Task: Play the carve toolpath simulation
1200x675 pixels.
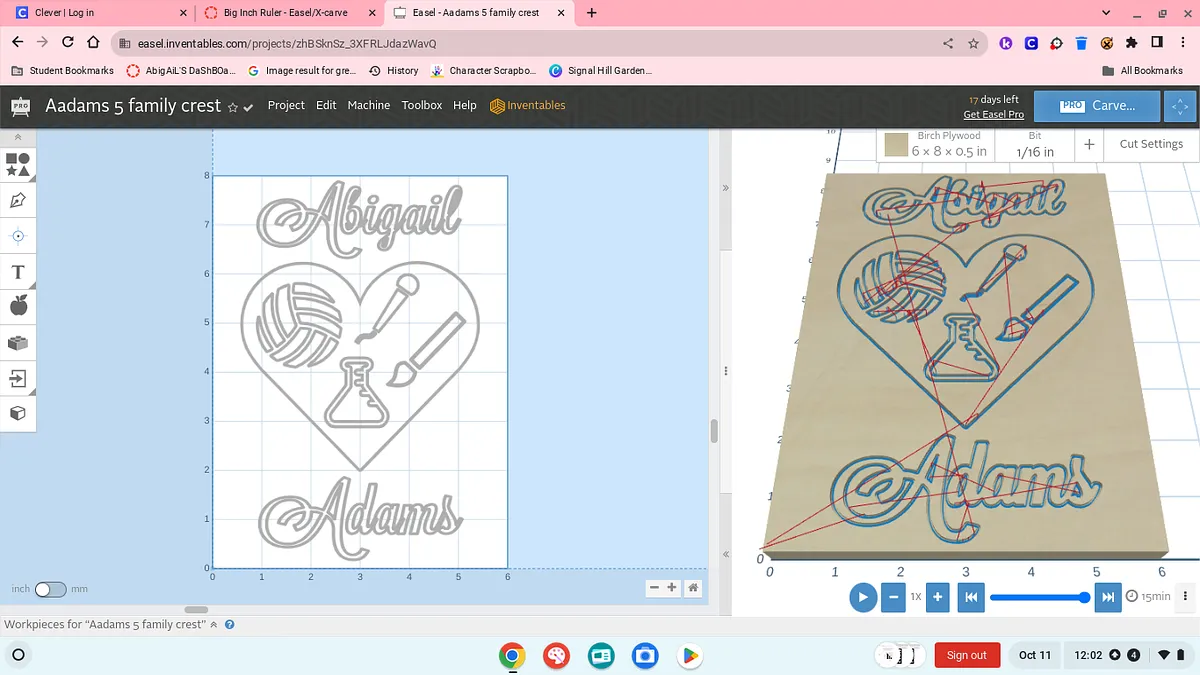Action: (862, 597)
